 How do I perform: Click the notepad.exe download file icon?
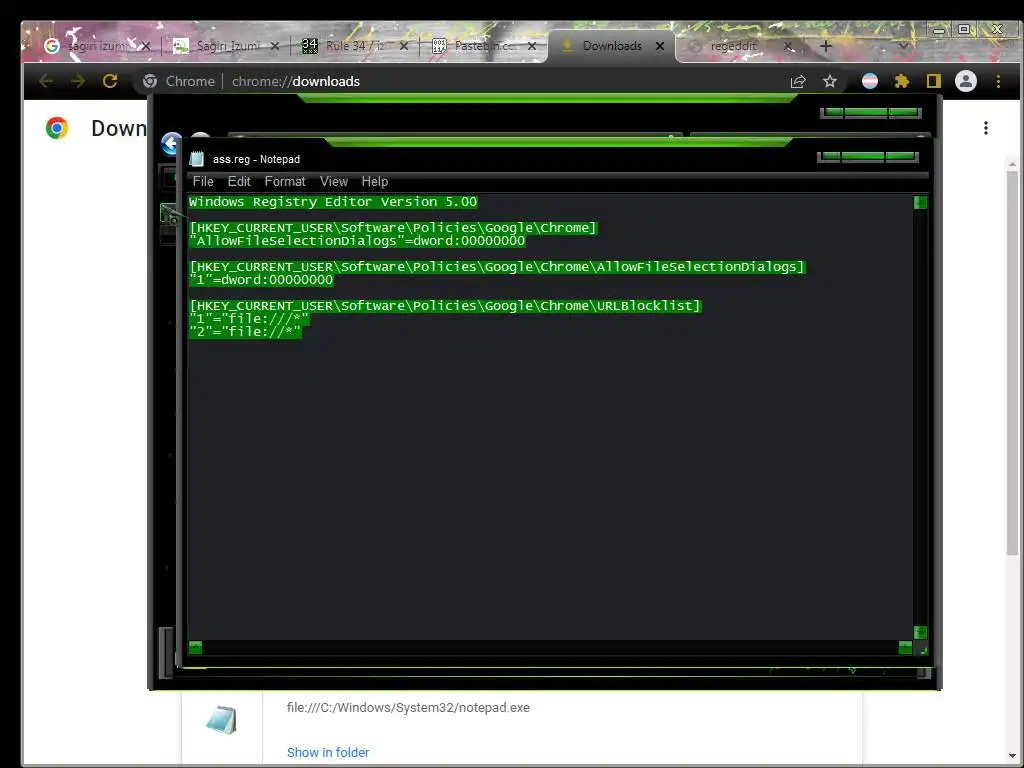coord(221,720)
